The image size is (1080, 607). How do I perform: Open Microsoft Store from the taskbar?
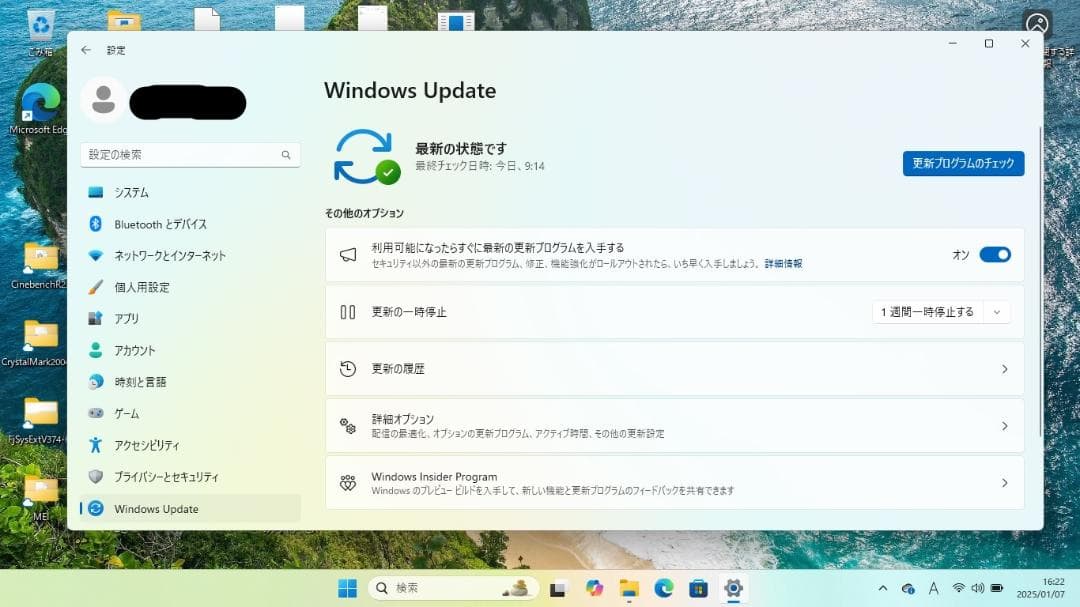[x=697, y=588]
